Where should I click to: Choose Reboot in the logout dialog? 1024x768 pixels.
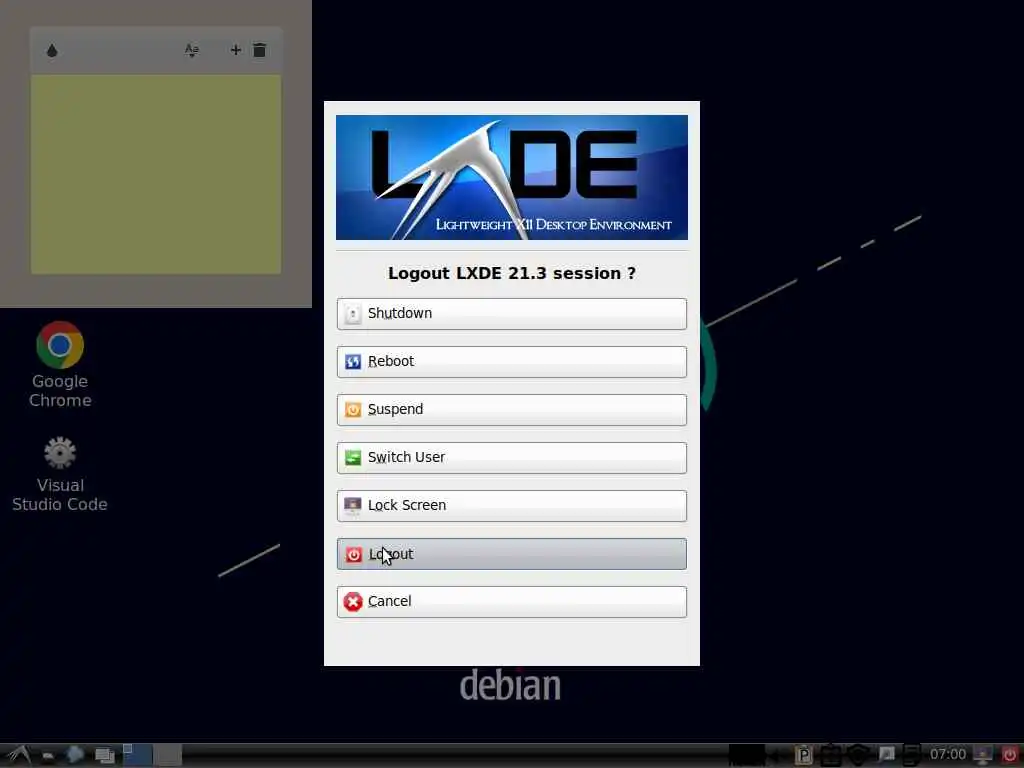(511, 362)
